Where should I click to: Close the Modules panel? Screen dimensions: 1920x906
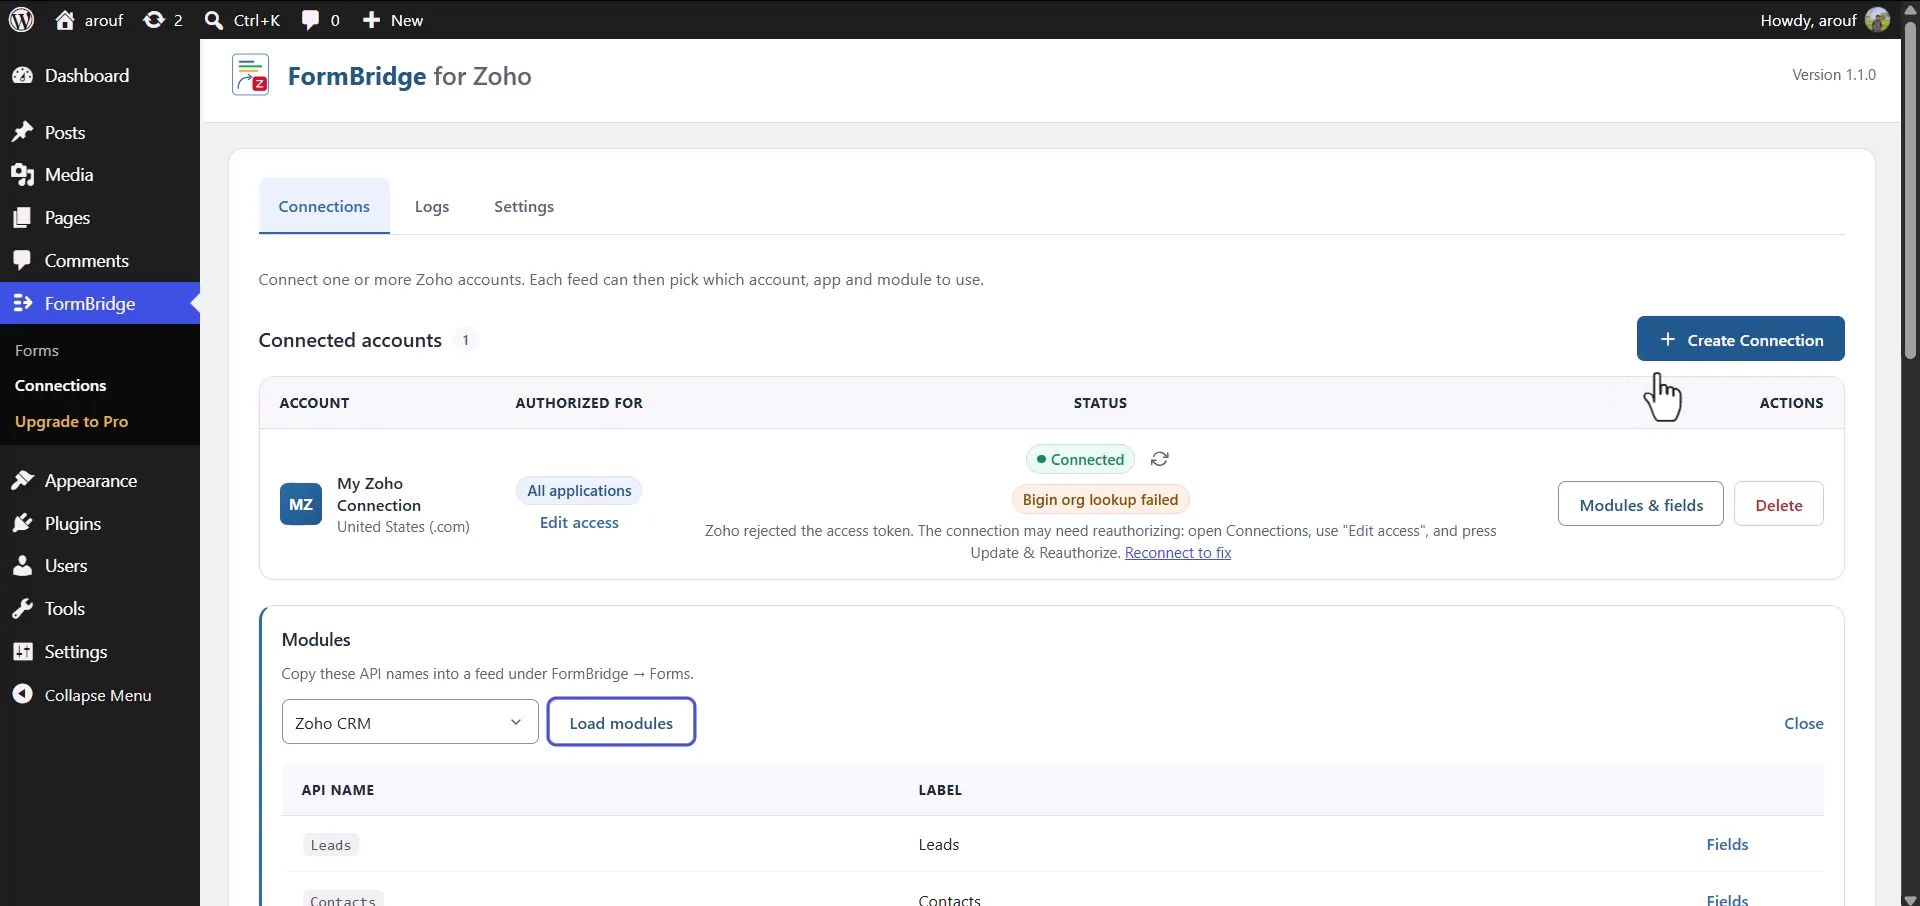point(1804,724)
